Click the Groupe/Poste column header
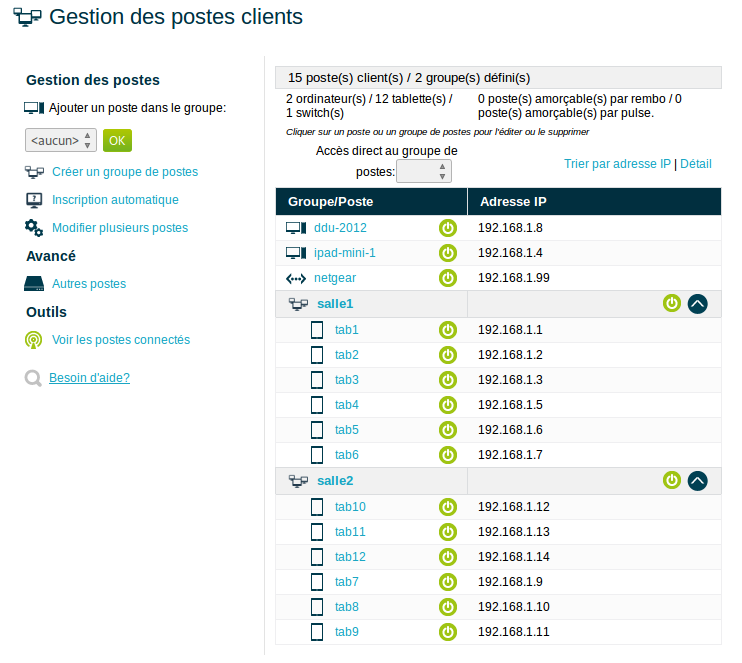 tap(371, 202)
